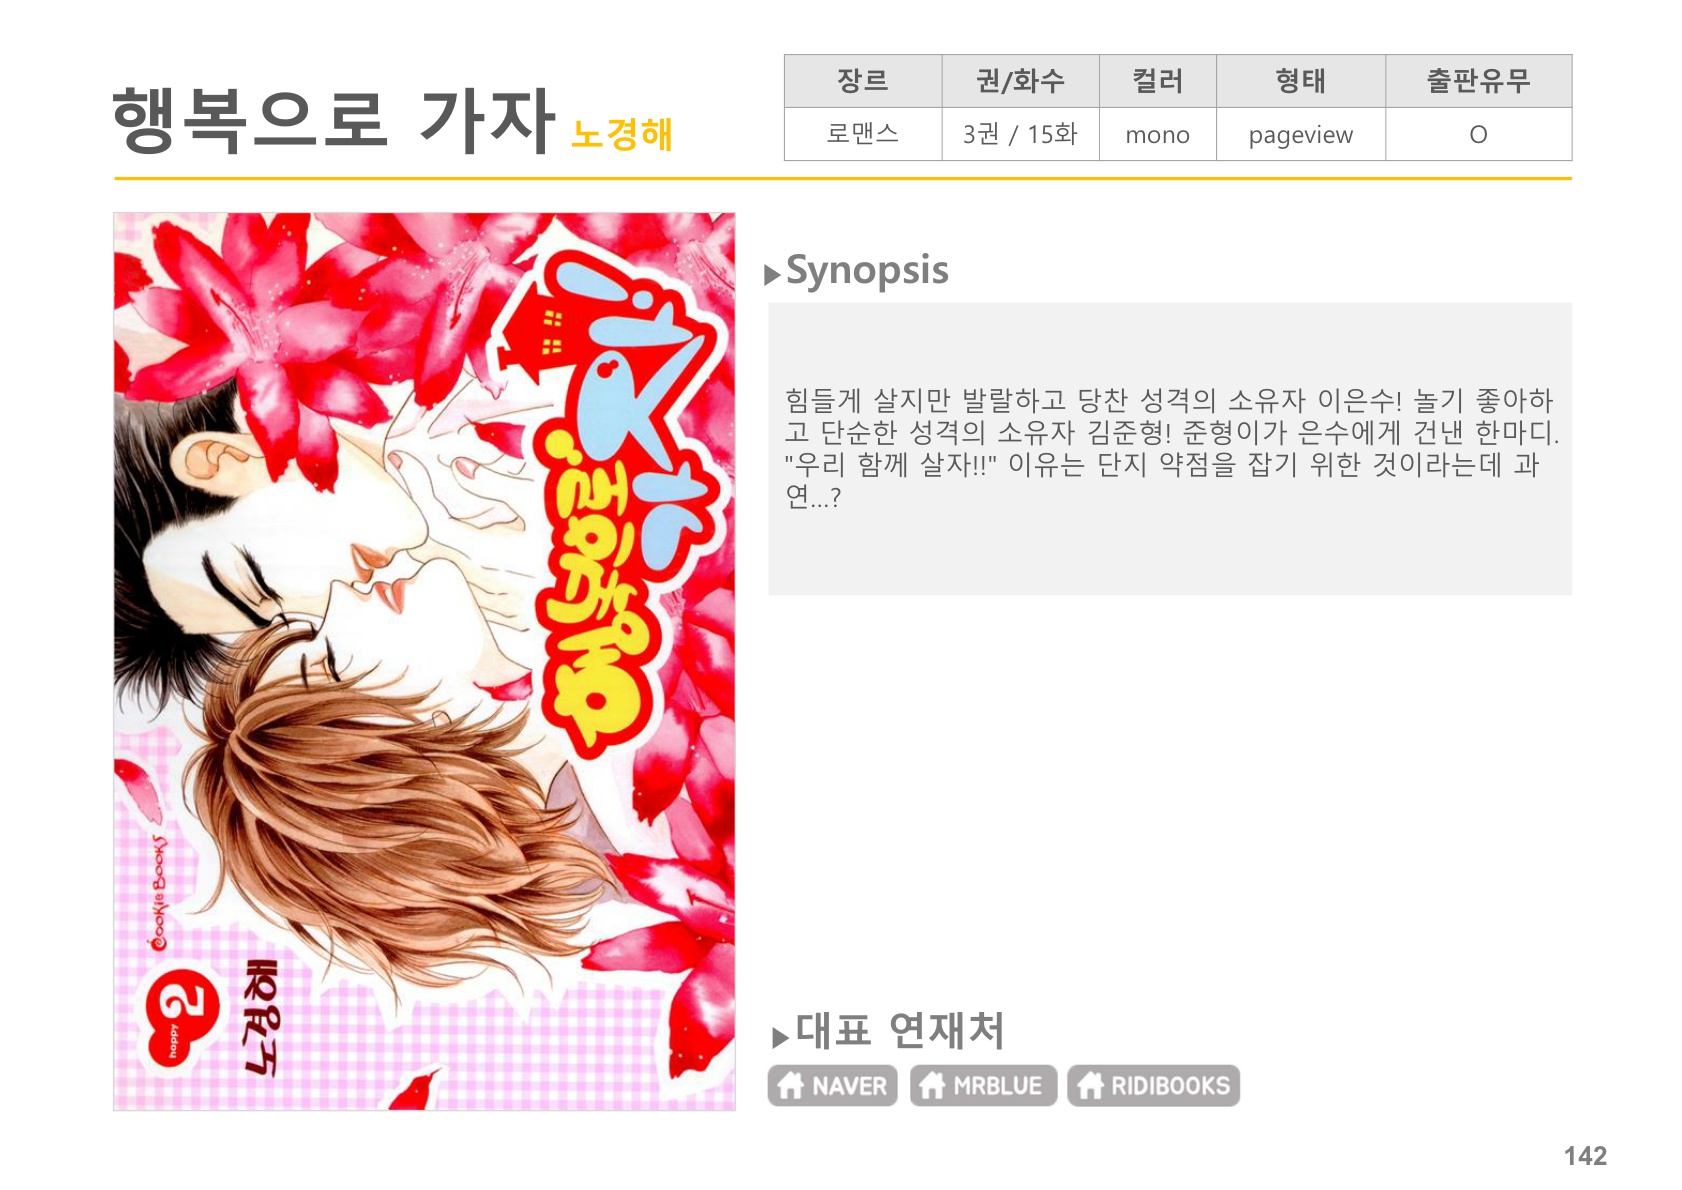Viewport: 1682px width, 1190px height.
Task: Click the triangle marker beside Synopsis
Action: 772,275
